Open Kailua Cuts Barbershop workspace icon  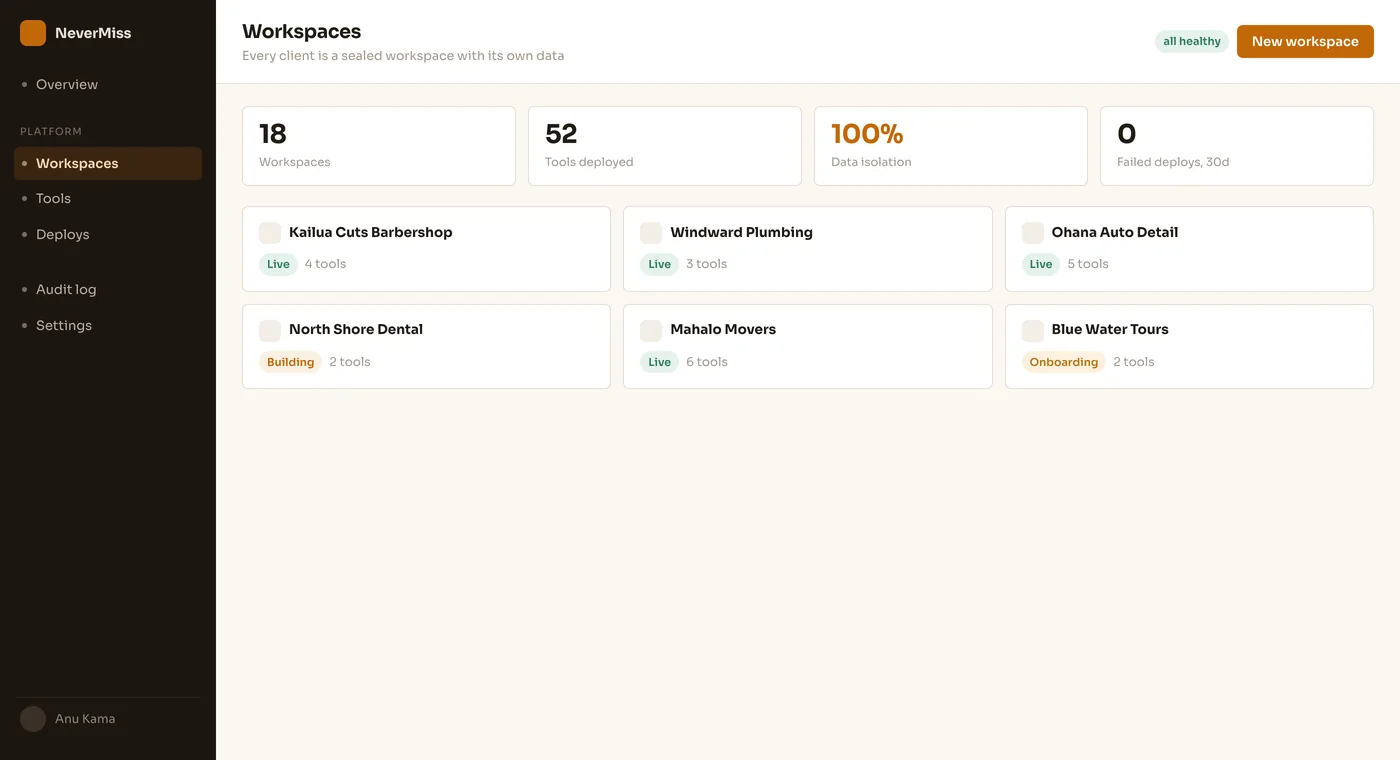[x=270, y=233]
